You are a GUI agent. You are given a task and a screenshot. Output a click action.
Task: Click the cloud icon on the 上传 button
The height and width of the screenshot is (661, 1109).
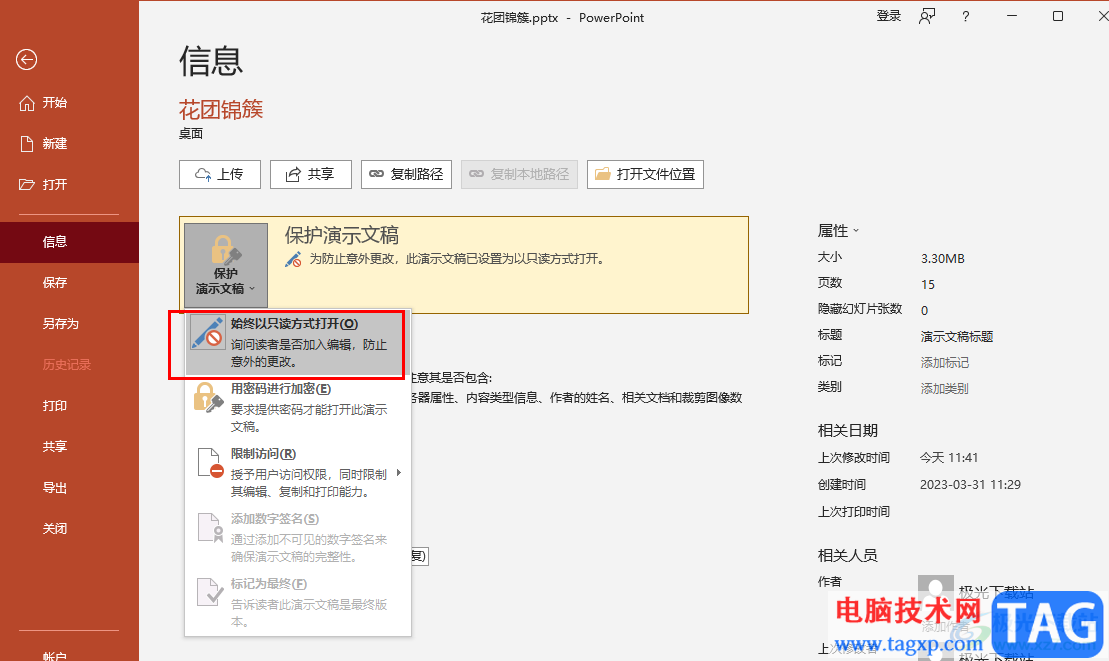pos(203,175)
